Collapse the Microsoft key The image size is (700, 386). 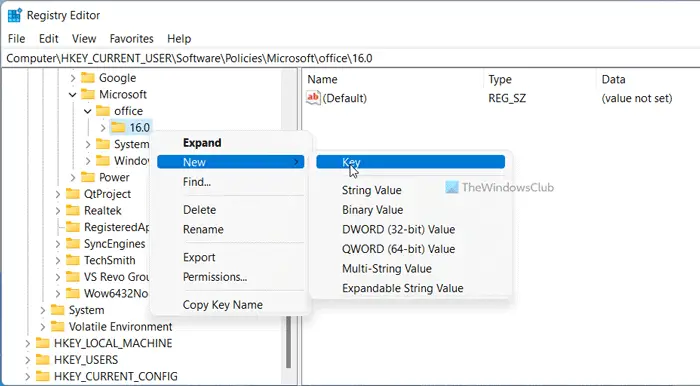[73, 95]
